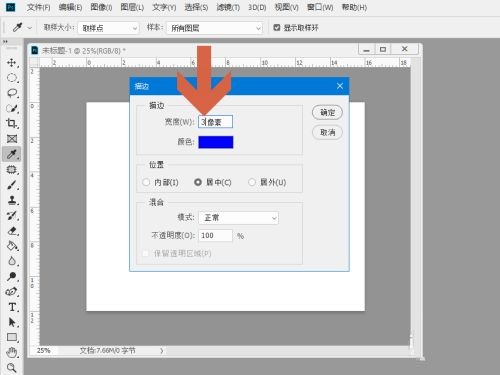This screenshot has height=375, width=500.
Task: Click the 不透明度(O) input field
Action: 215,236
